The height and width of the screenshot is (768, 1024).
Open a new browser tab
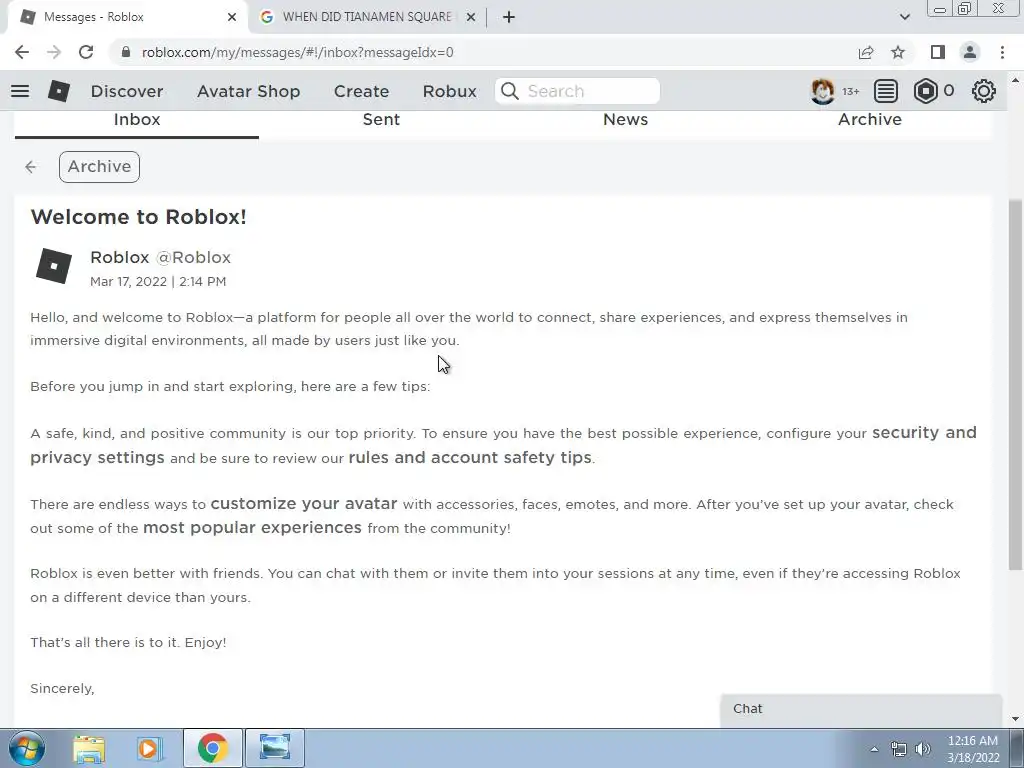coord(509,17)
